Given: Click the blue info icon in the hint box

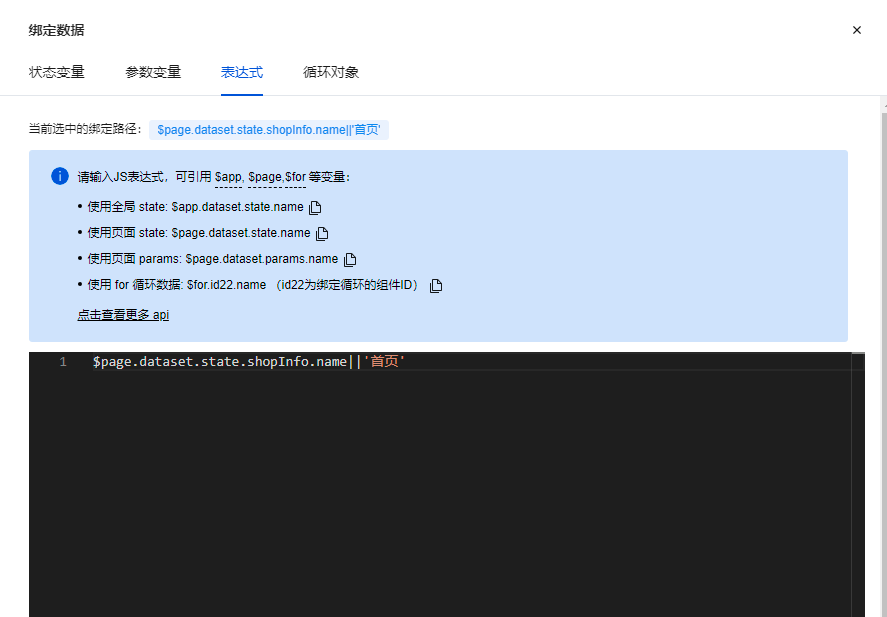Looking at the screenshot, I should coord(60,176).
